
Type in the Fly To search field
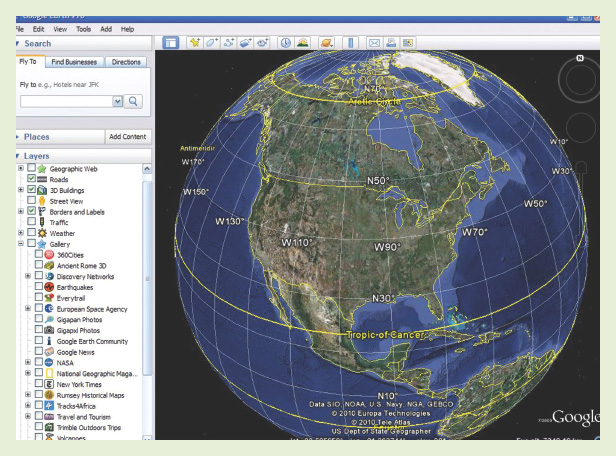click(65, 101)
